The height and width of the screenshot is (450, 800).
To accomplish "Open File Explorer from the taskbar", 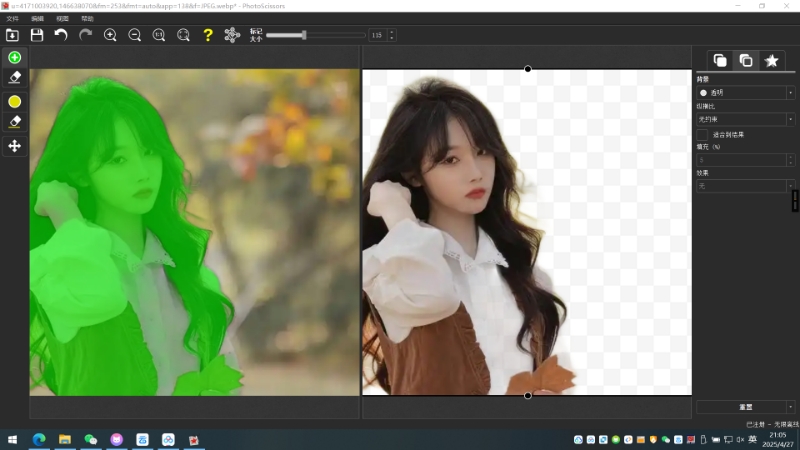I will pyautogui.click(x=65, y=440).
